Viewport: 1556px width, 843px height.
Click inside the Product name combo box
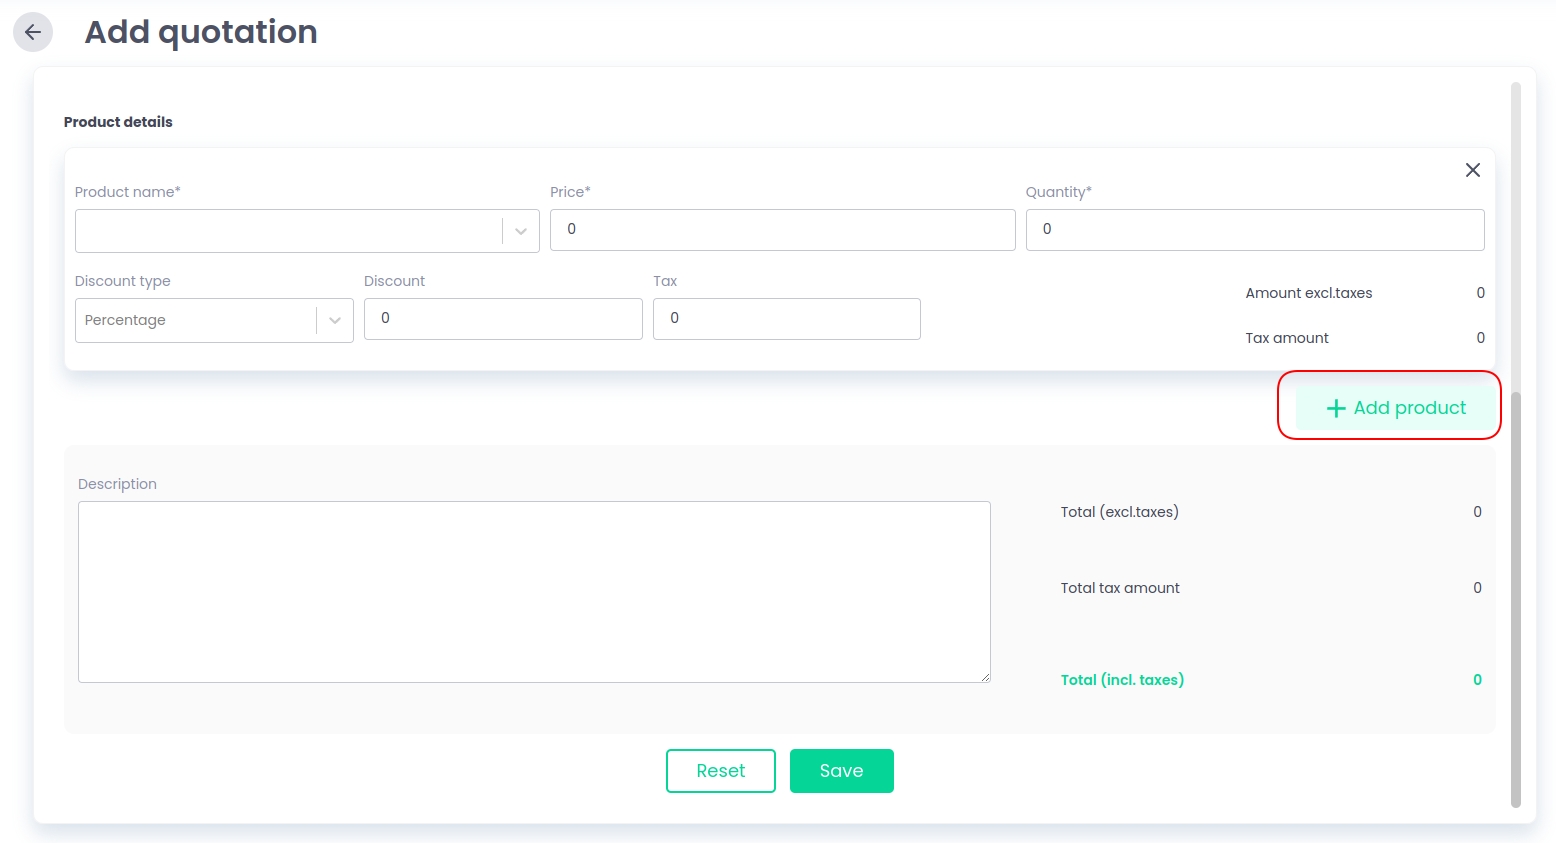288,231
